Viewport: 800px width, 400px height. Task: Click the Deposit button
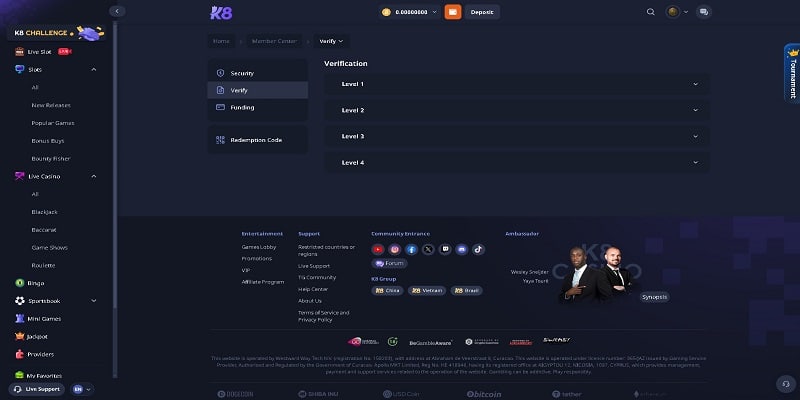tap(482, 12)
